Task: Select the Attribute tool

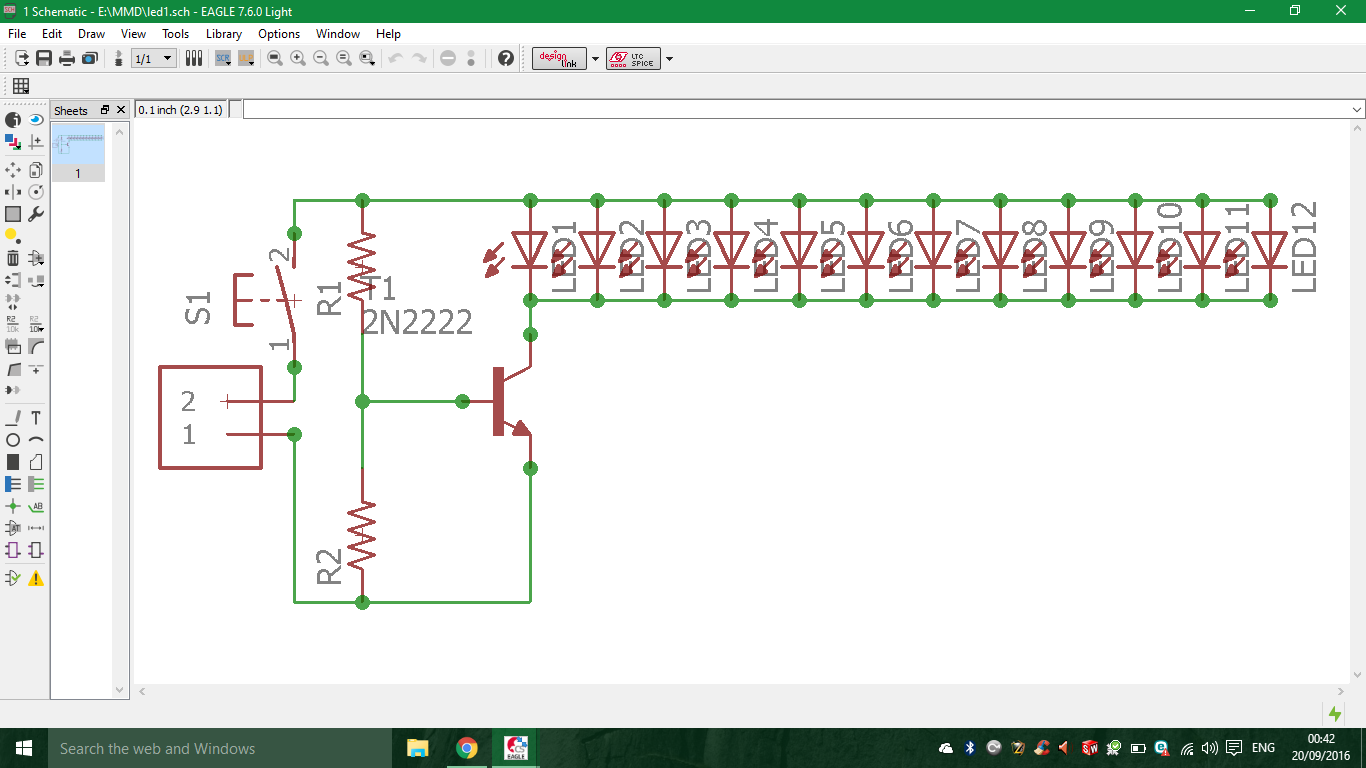Action: tap(13, 528)
